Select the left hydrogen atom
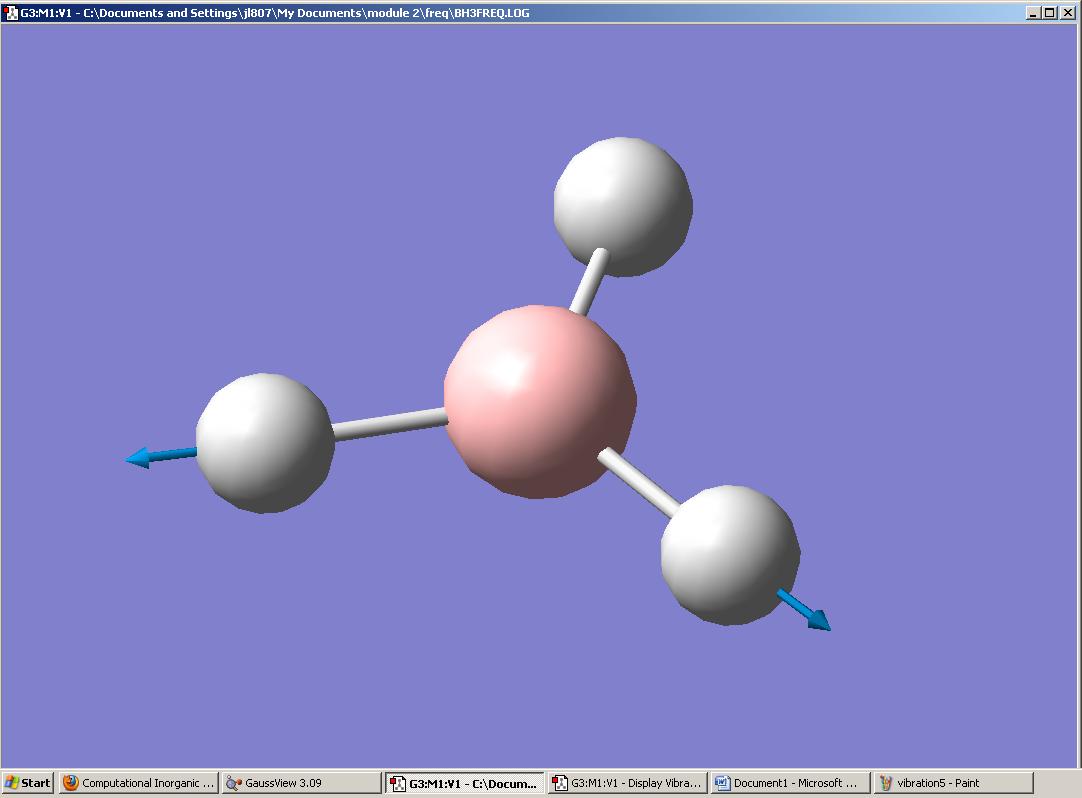 [265, 442]
